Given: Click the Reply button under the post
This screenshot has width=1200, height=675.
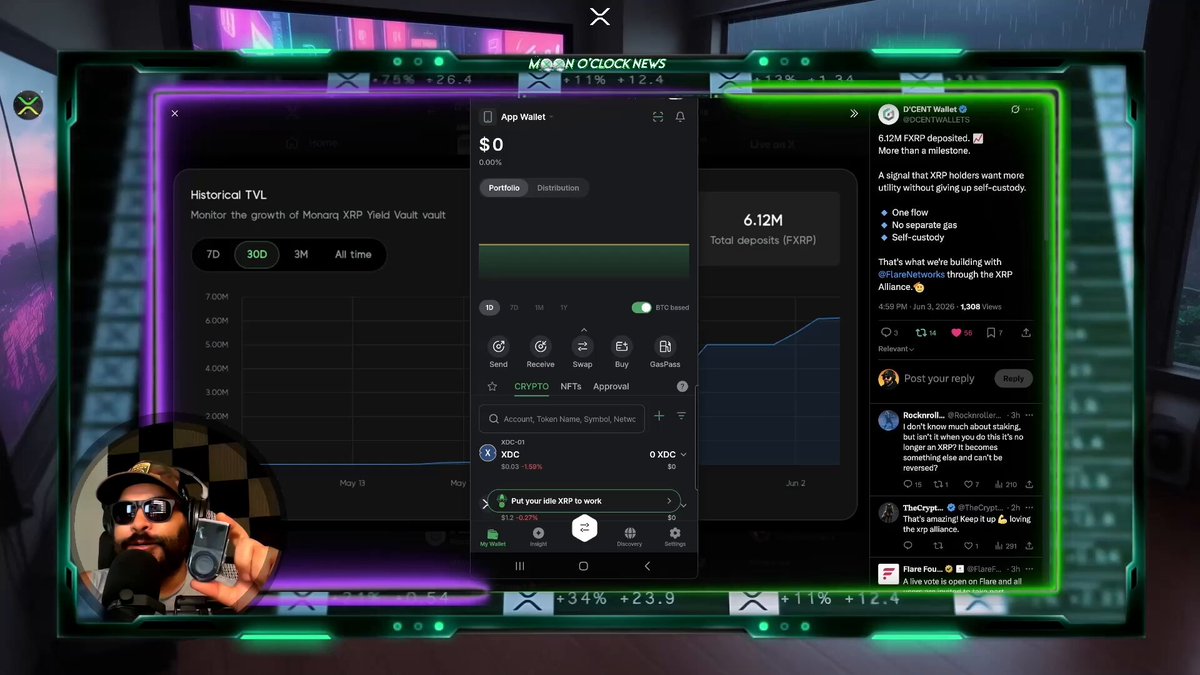Looking at the screenshot, I should 1014,378.
